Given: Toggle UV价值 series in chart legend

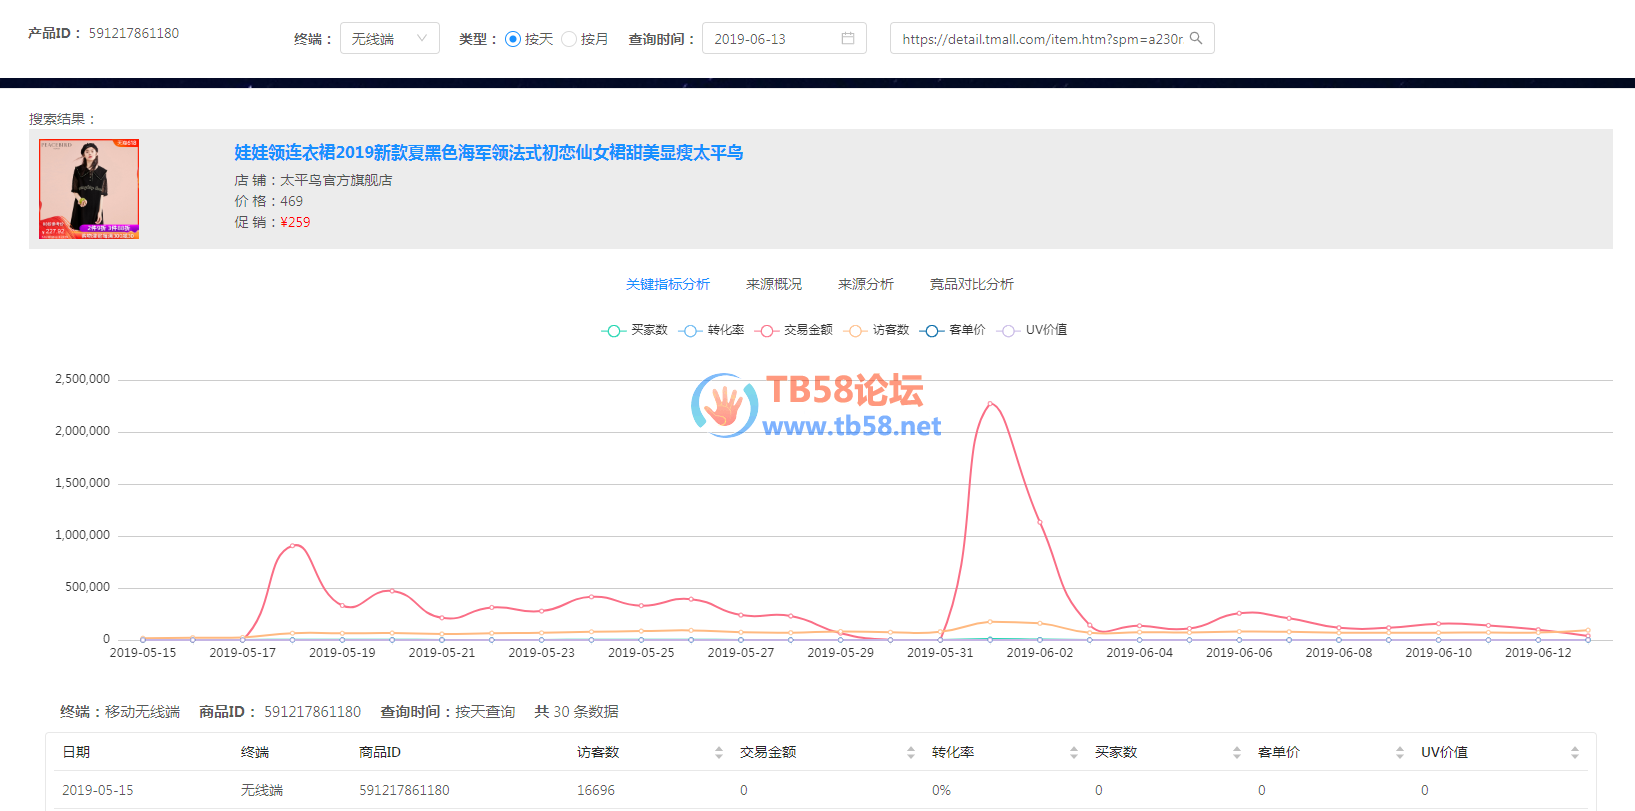Looking at the screenshot, I should pos(1033,330).
